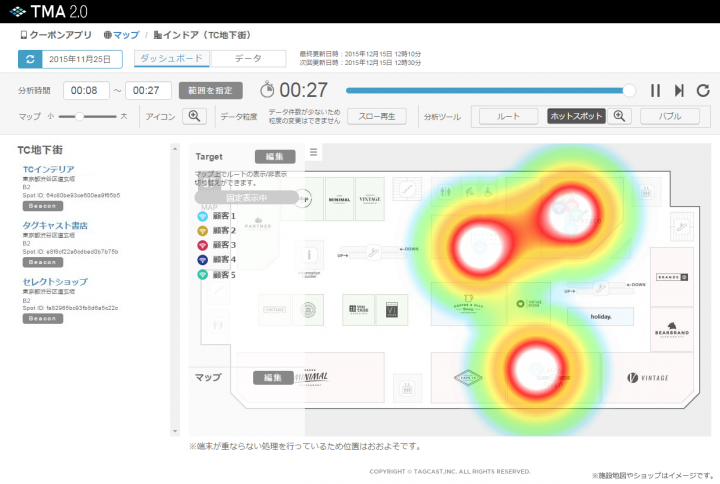Switch to the ダッシュボード tab
Screen dimensions: 720x484
point(172,58)
